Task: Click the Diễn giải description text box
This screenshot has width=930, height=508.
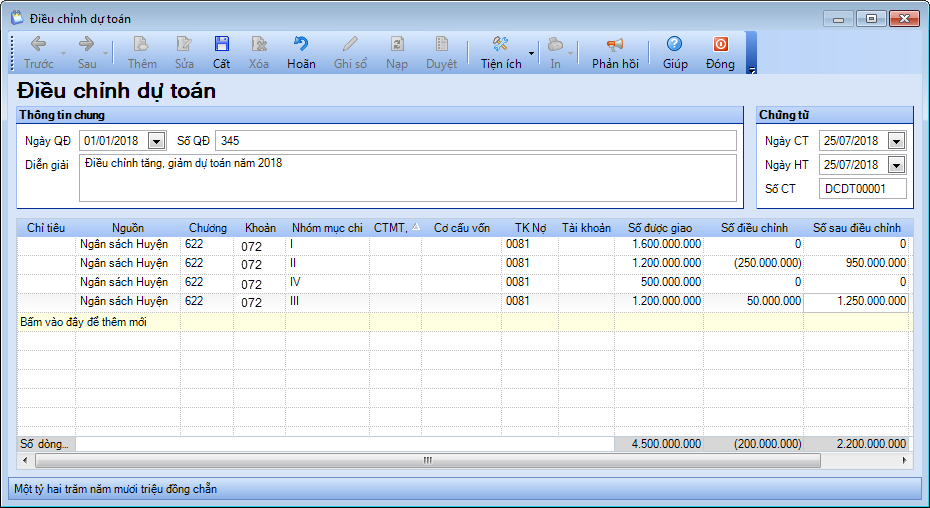Action: click(x=407, y=178)
